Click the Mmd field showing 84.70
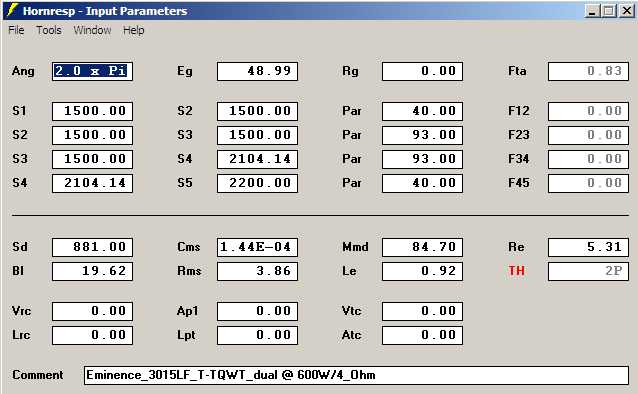 coord(422,247)
